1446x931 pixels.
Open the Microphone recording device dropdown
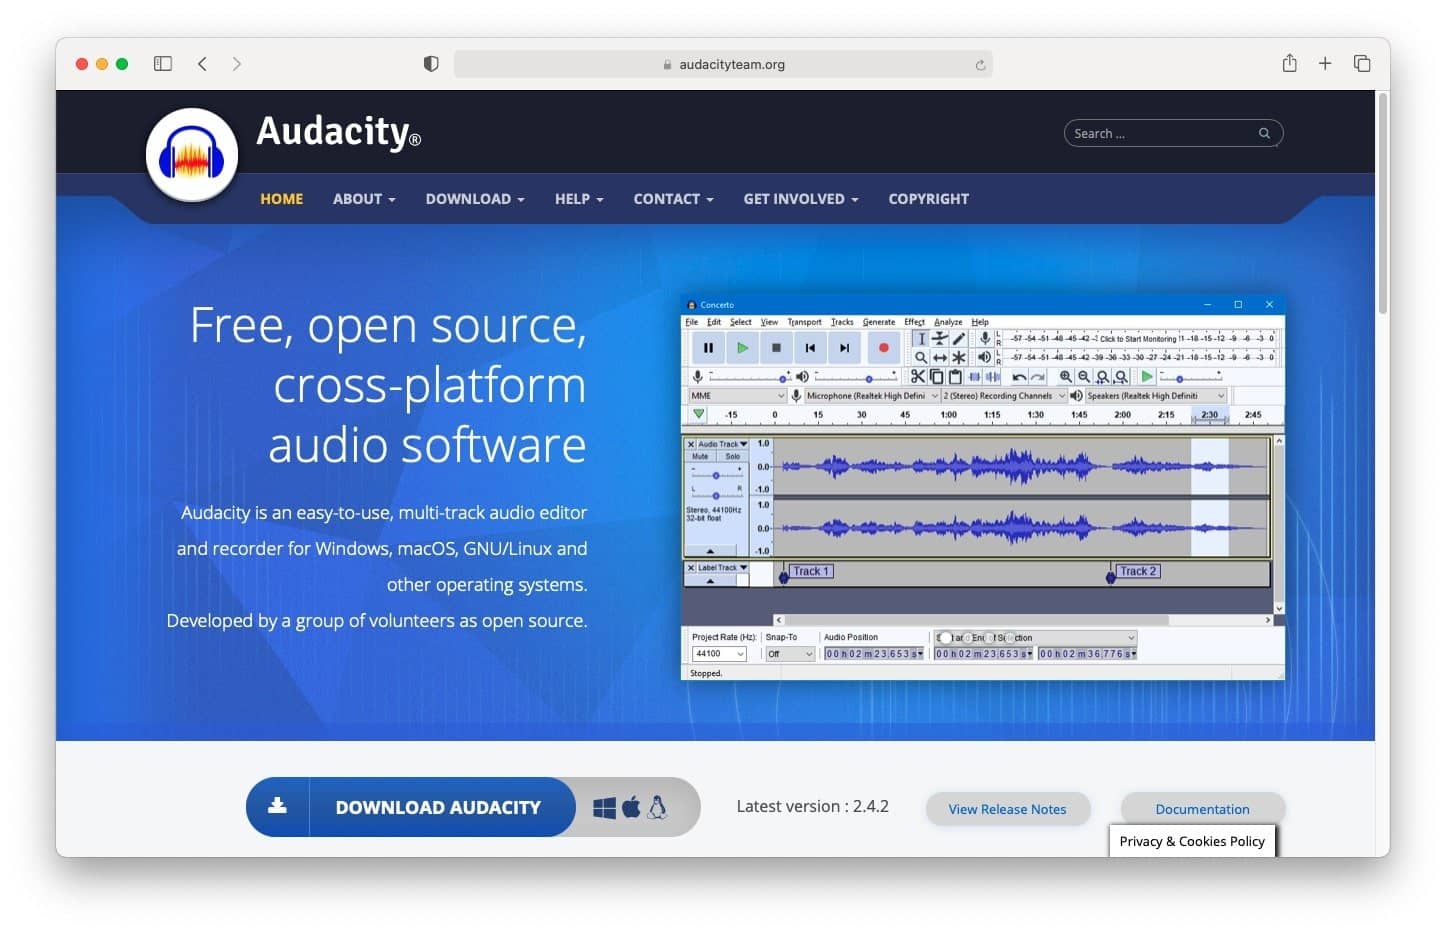(x=873, y=396)
